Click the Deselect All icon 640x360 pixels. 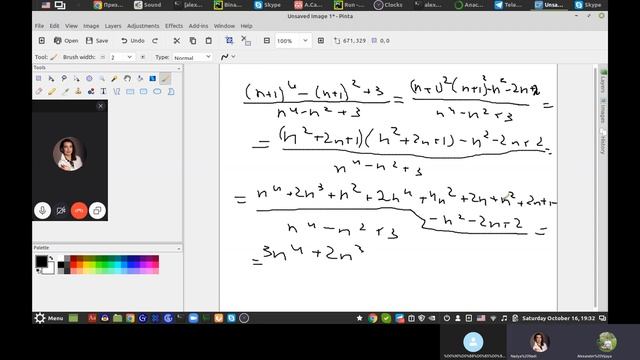pos(246,40)
